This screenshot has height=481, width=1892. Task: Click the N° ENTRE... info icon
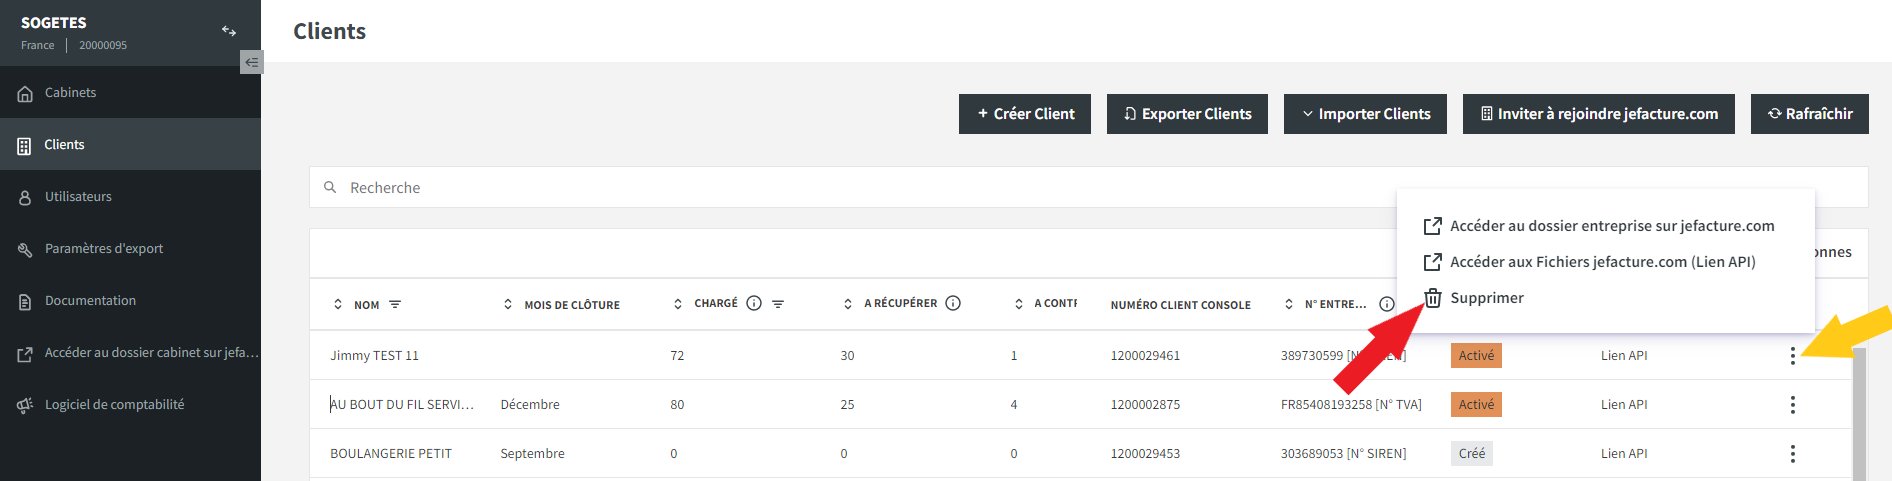[1387, 304]
